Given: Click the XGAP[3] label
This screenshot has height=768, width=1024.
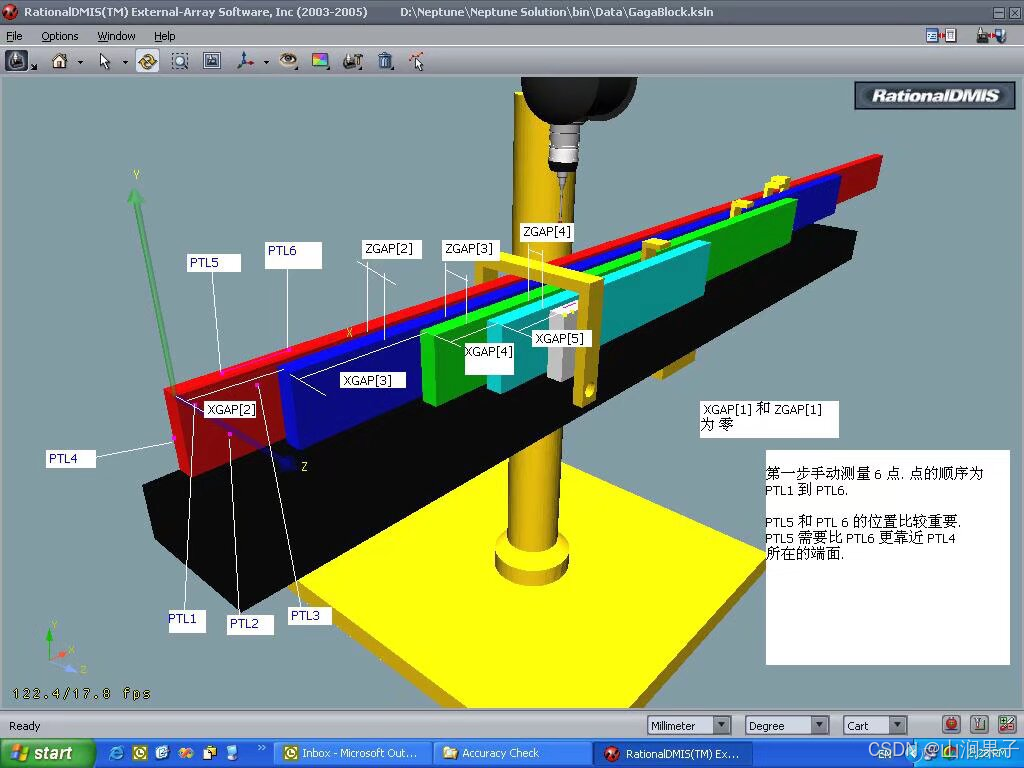Looking at the screenshot, I should click(x=373, y=380).
